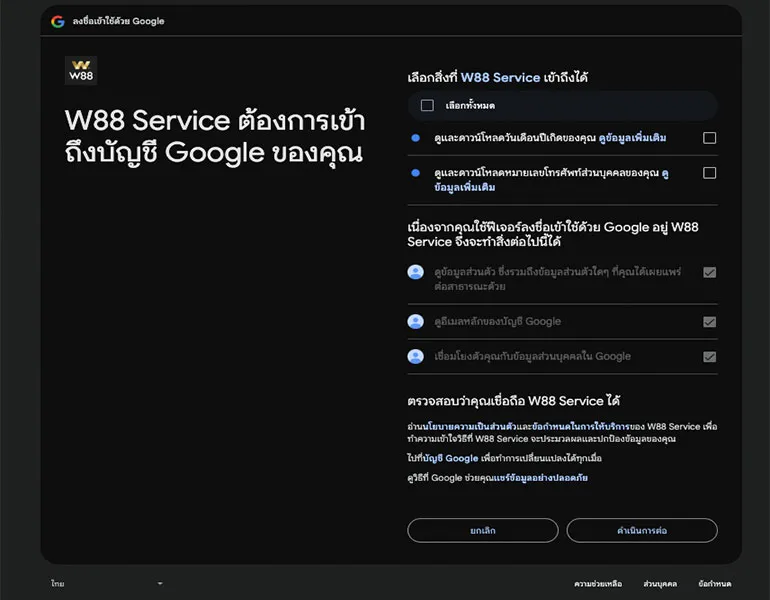Open ส่วนบุคคล (privacy) footer link
The width and height of the screenshot is (770, 600).
660,584
